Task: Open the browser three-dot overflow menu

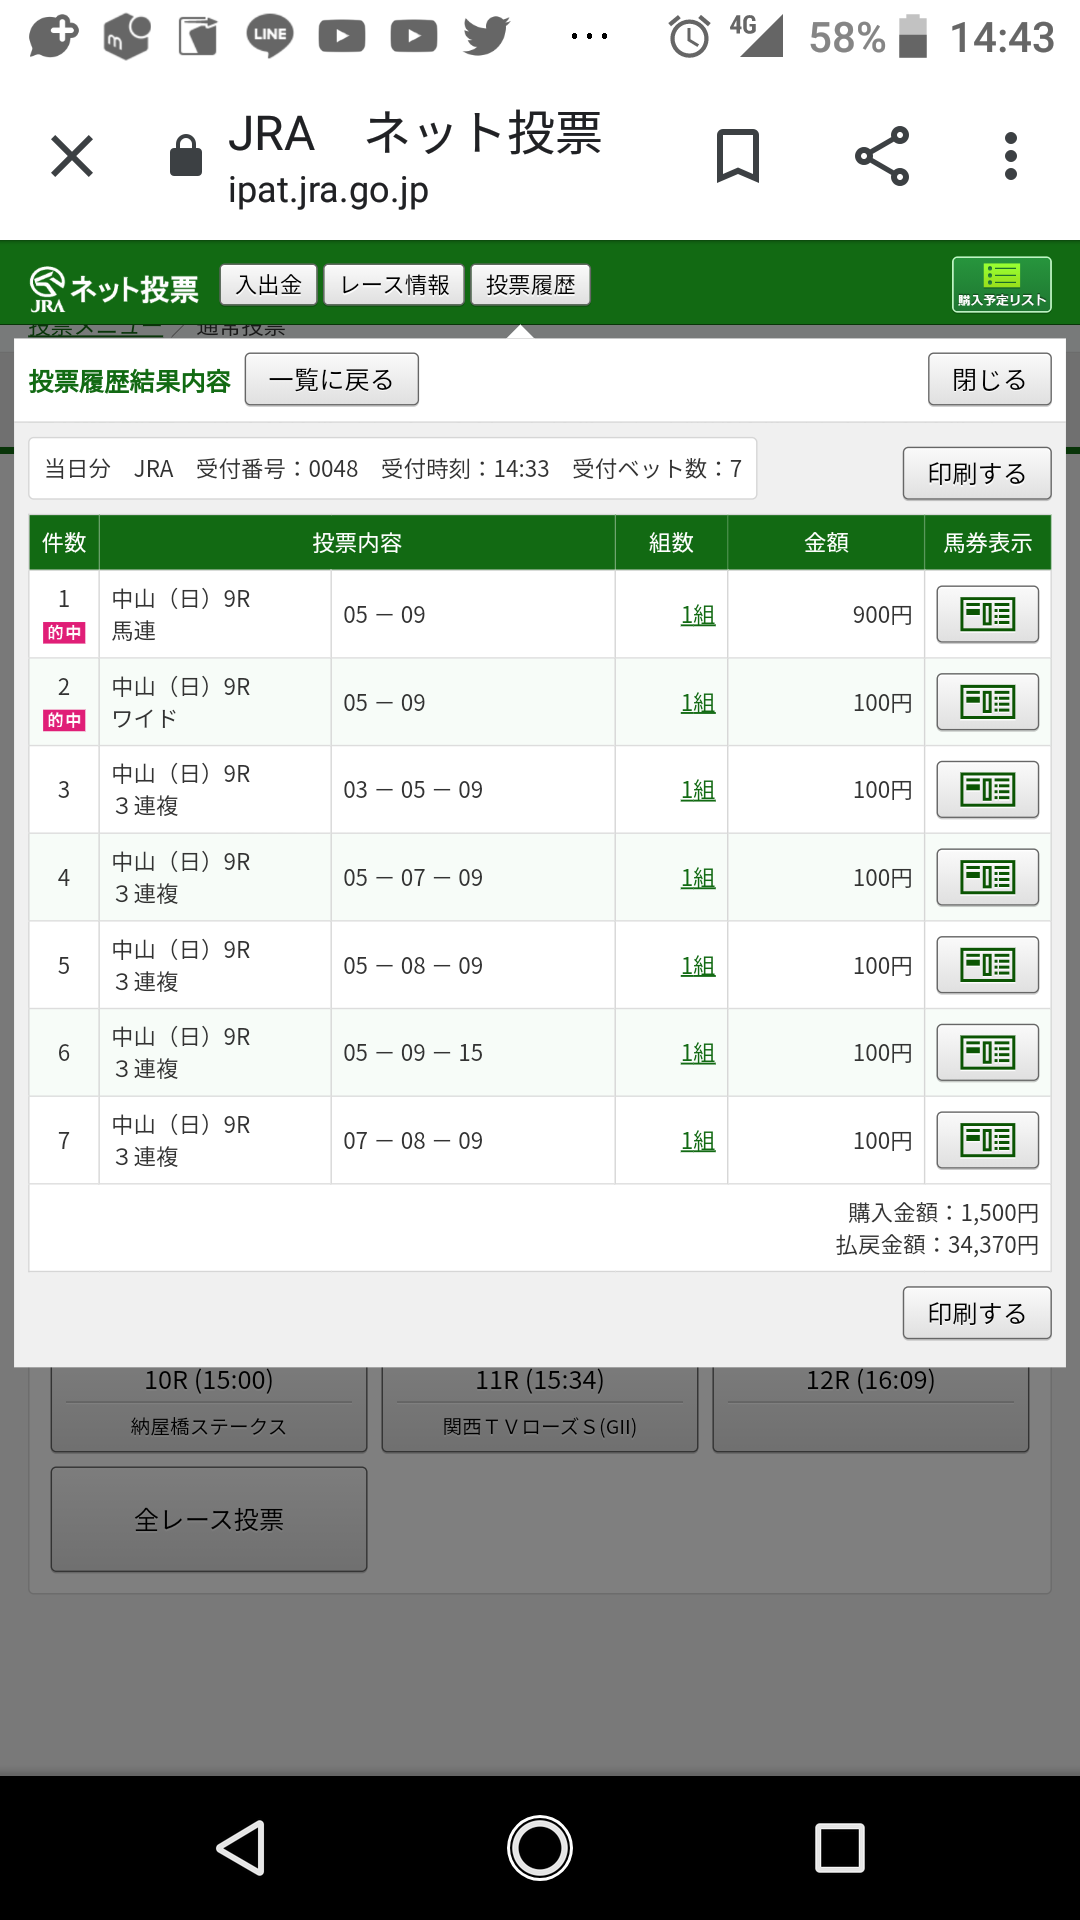Action: click(1011, 156)
